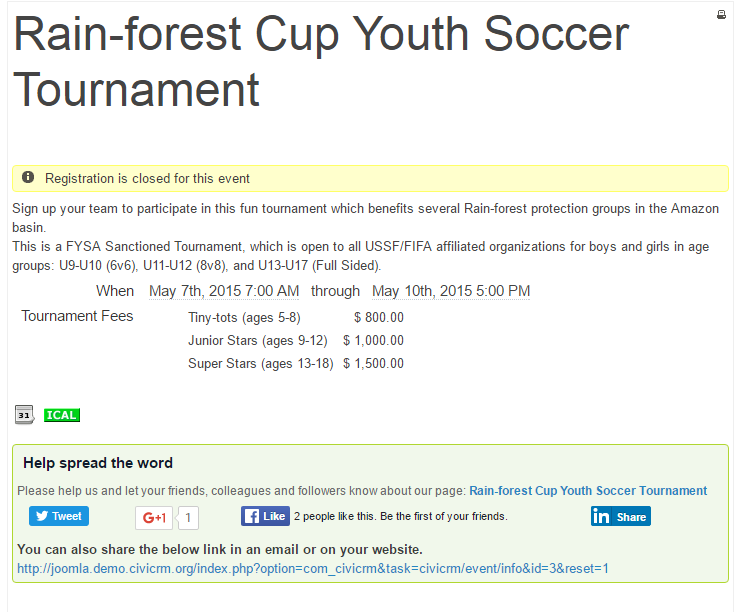Download the green ICAL badge

pyautogui.click(x=62, y=415)
